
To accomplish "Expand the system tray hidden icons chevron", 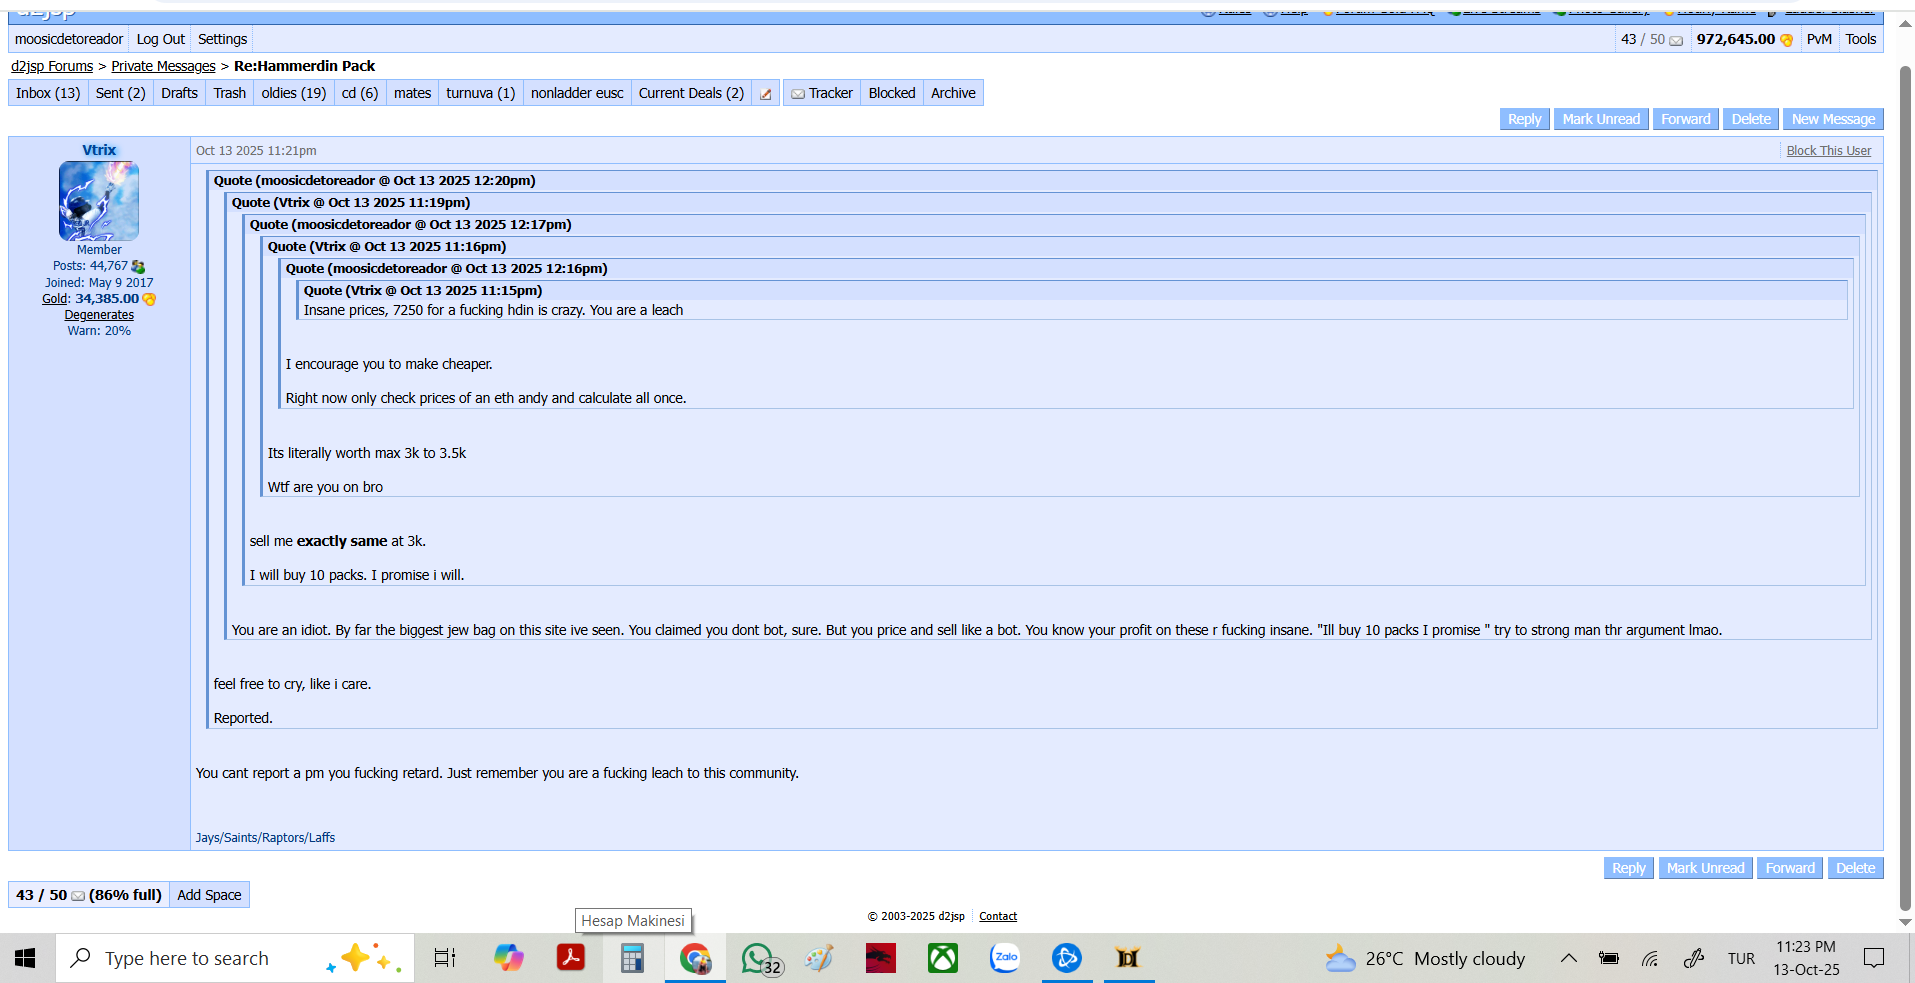I will tap(1568, 958).
